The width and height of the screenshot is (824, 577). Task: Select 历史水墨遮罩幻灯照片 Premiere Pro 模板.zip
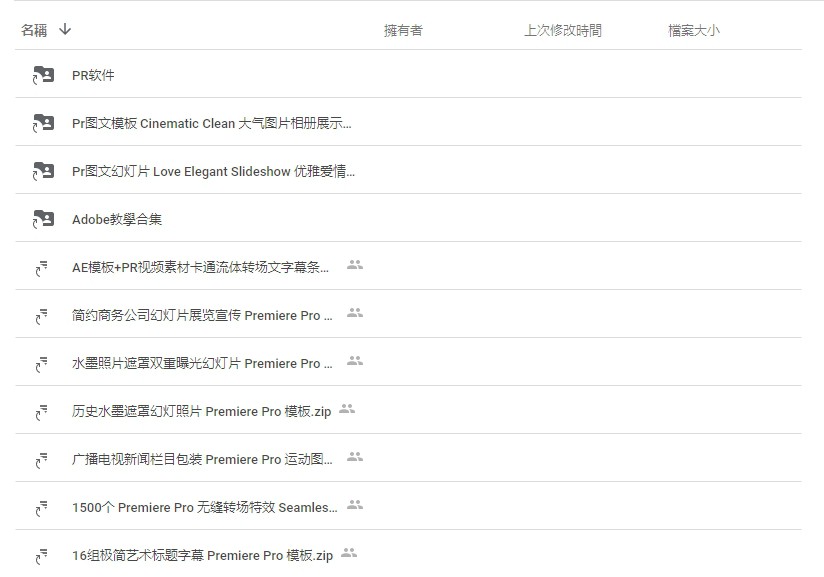[200, 411]
